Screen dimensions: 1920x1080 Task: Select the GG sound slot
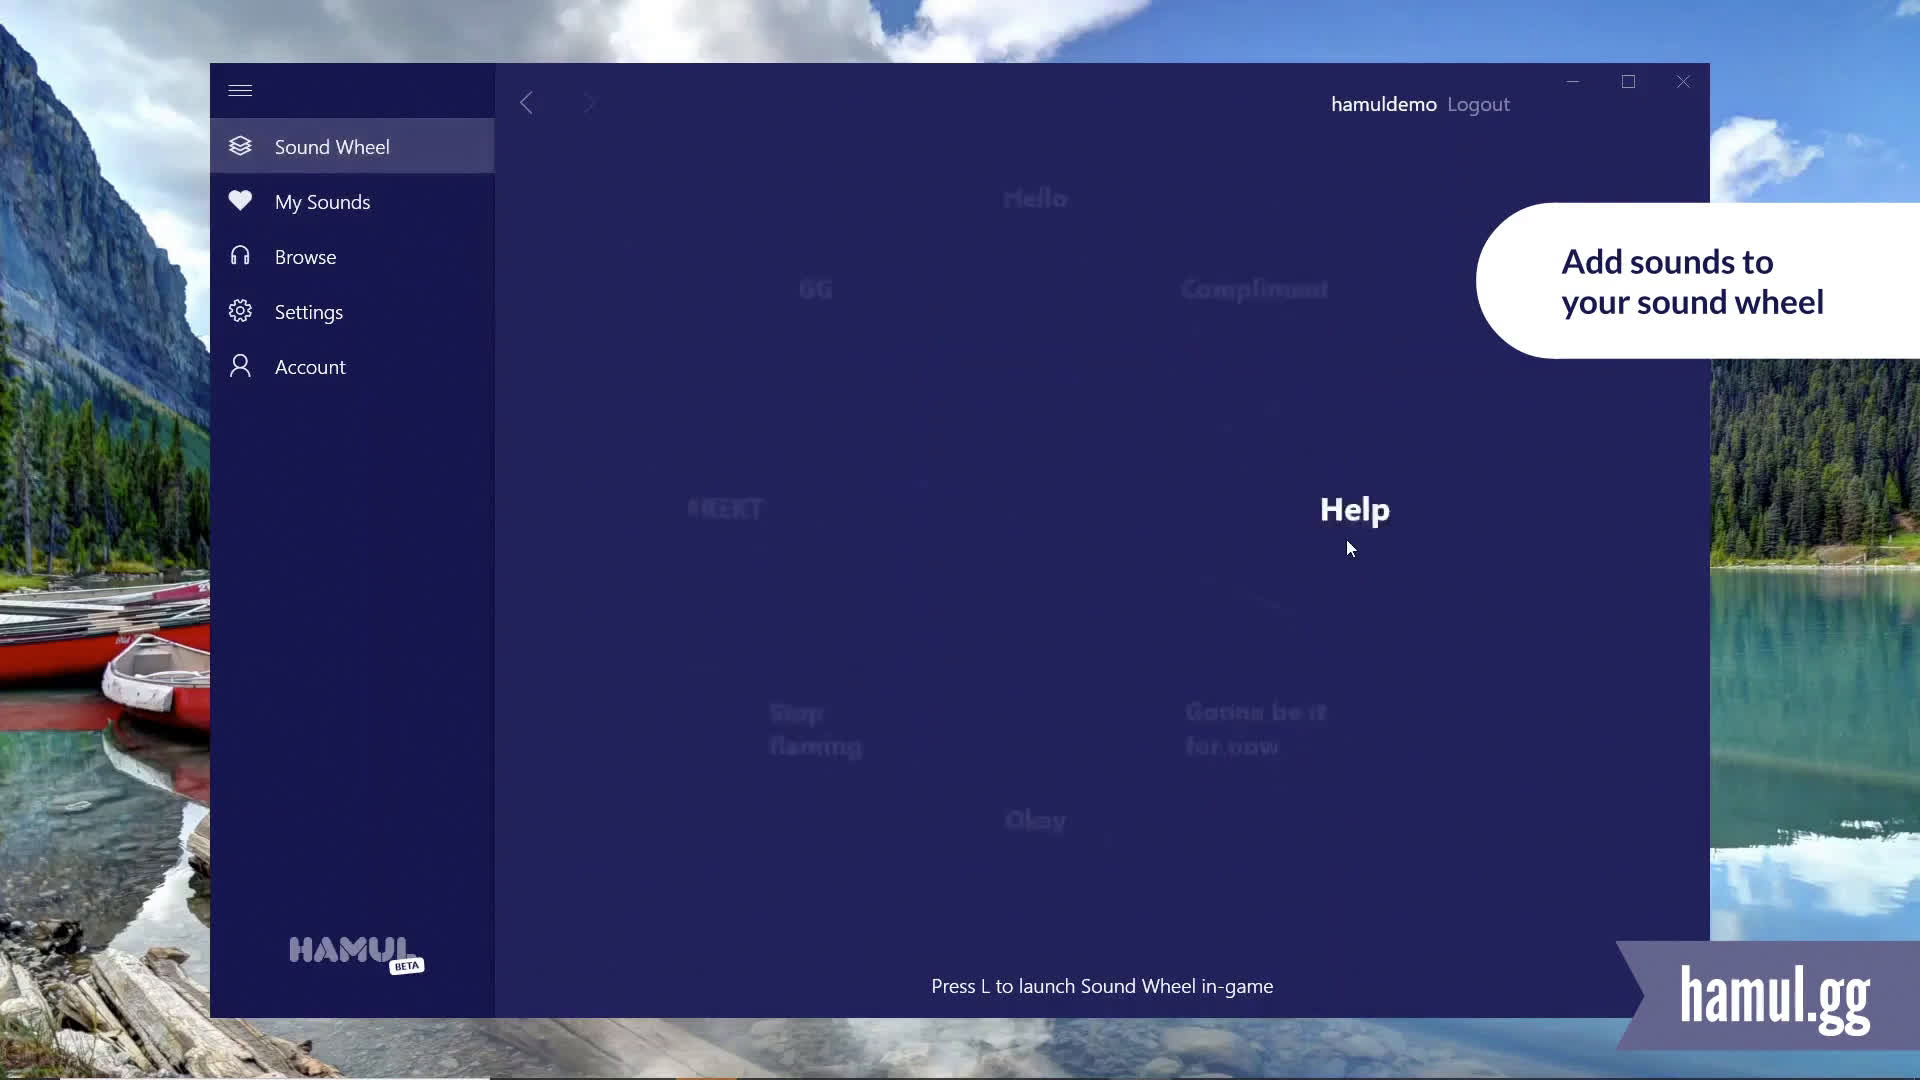pos(816,289)
